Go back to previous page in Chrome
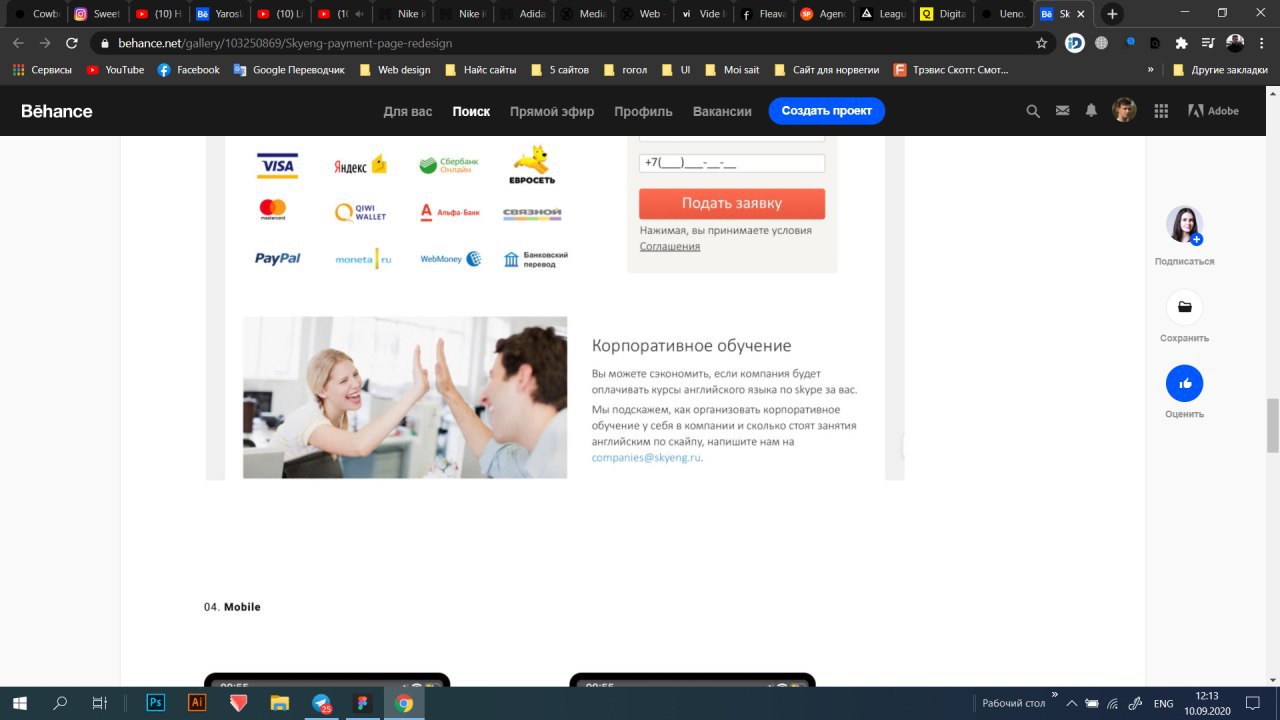 (x=18, y=43)
